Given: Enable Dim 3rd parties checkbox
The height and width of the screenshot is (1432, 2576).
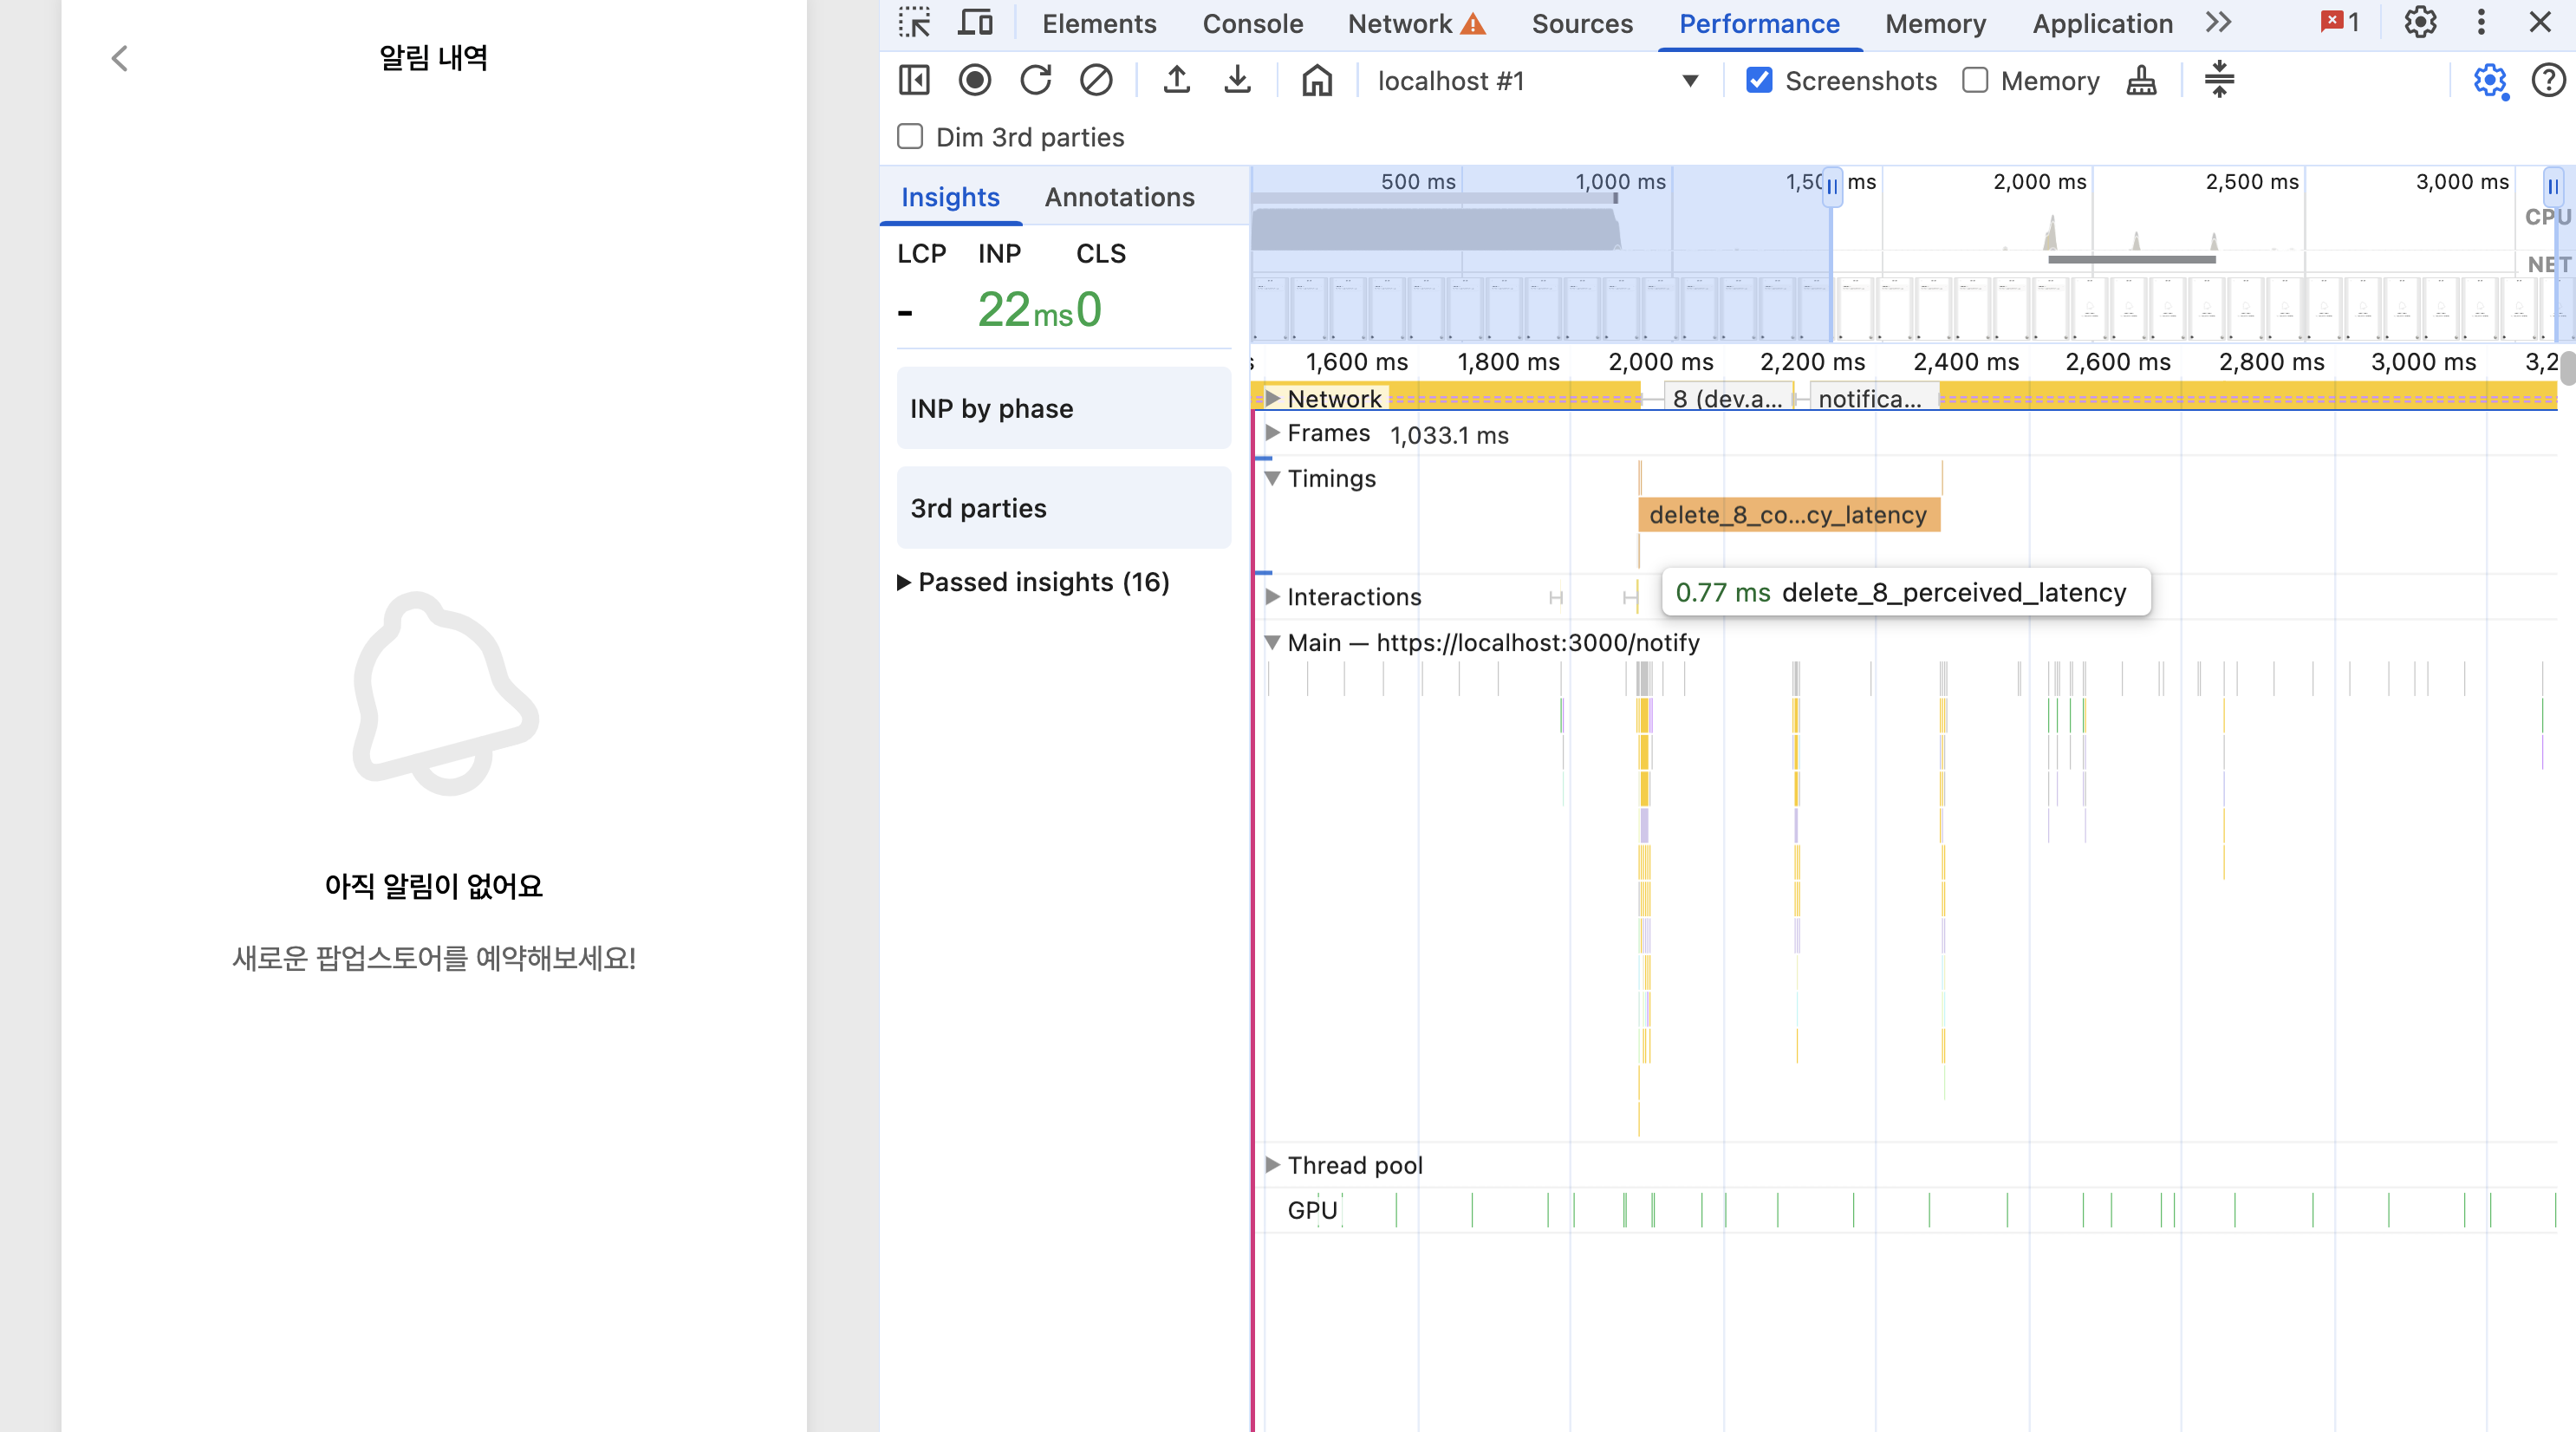Looking at the screenshot, I should coord(910,137).
